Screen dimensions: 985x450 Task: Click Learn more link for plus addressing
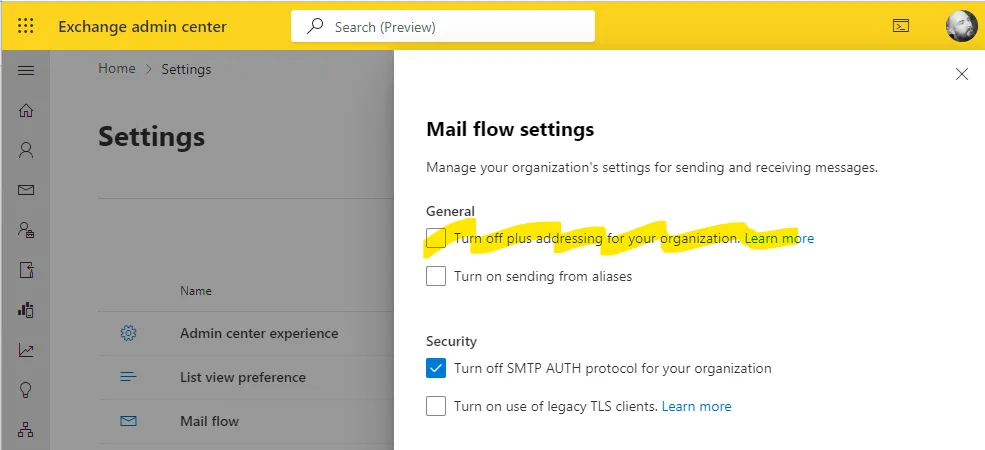[x=779, y=238]
